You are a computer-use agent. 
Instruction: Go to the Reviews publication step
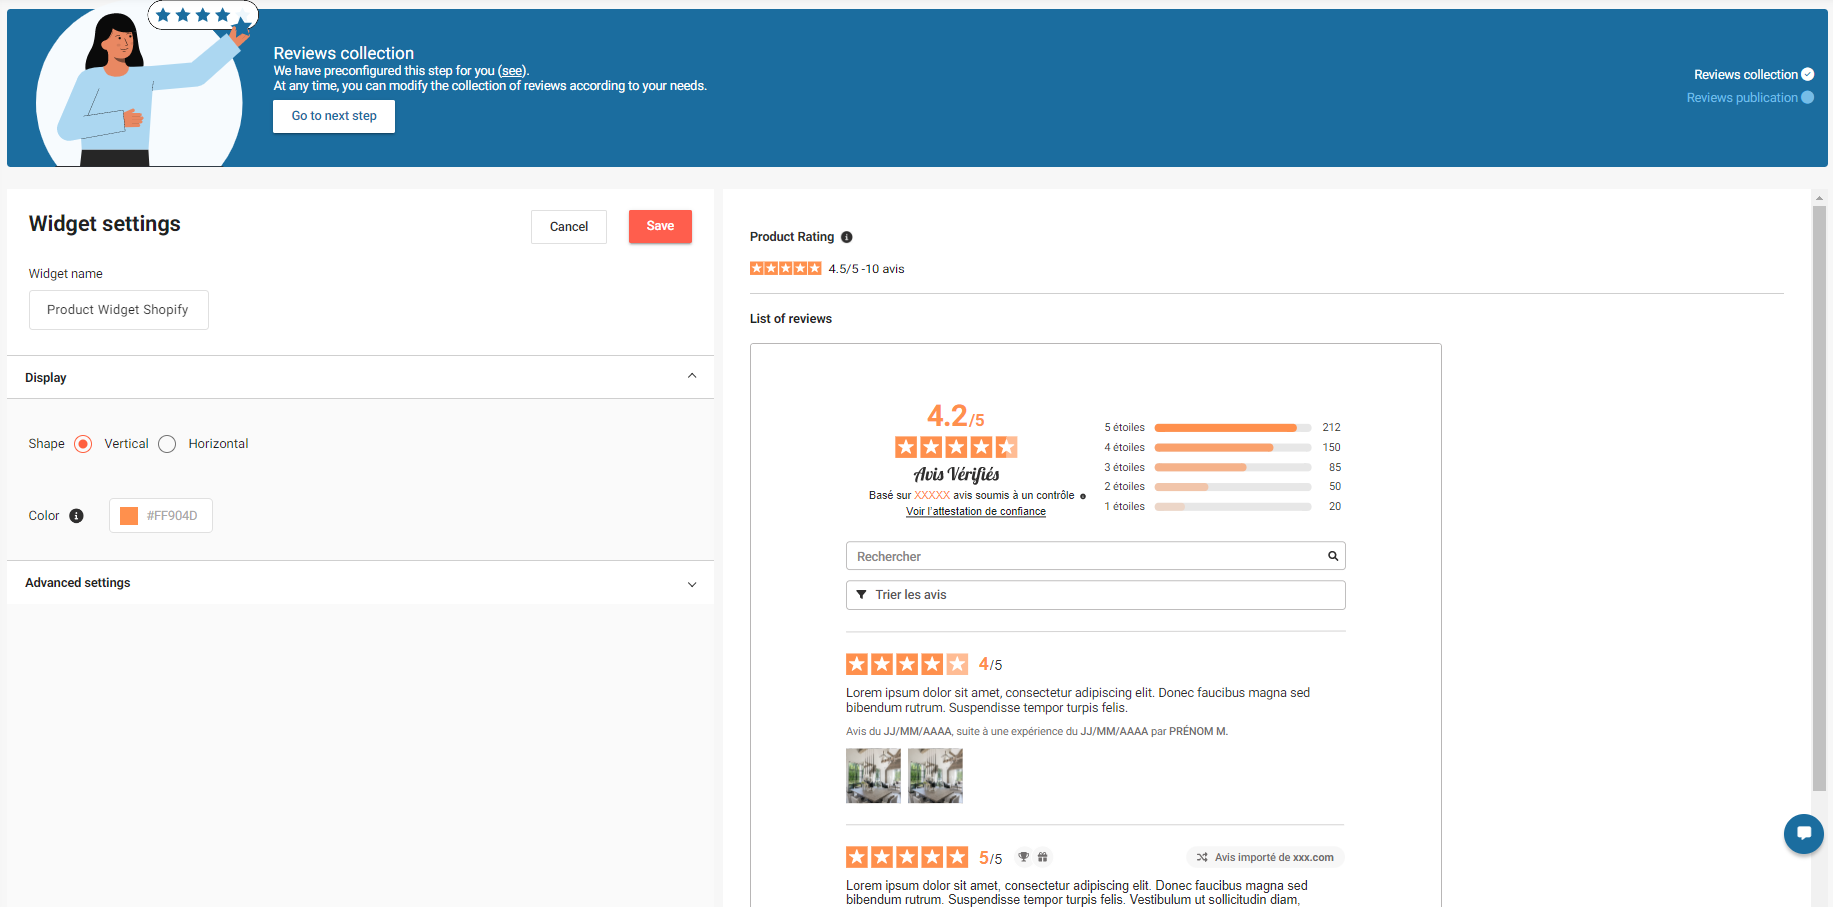click(1749, 97)
